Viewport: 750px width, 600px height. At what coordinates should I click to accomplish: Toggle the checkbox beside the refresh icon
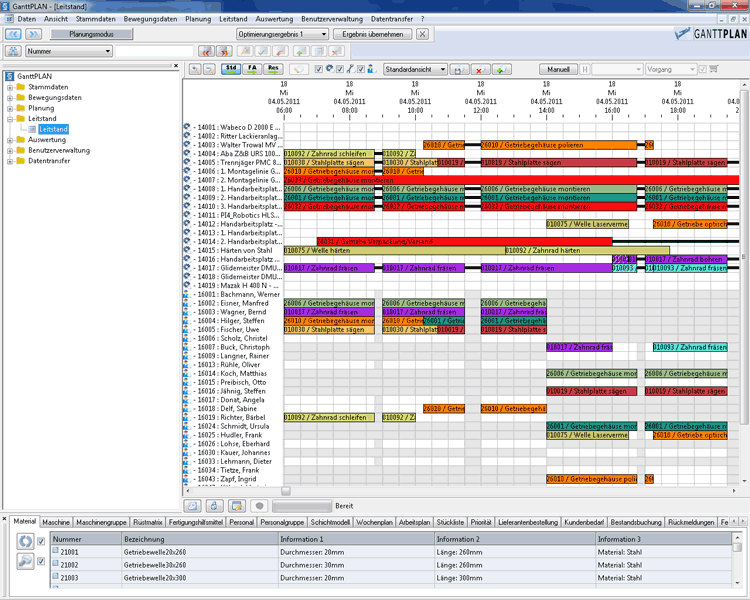click(41, 541)
